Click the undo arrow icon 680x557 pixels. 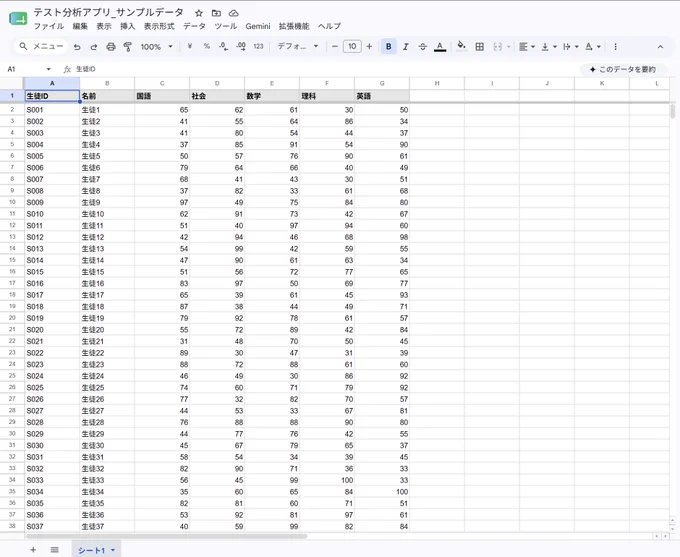click(77, 47)
